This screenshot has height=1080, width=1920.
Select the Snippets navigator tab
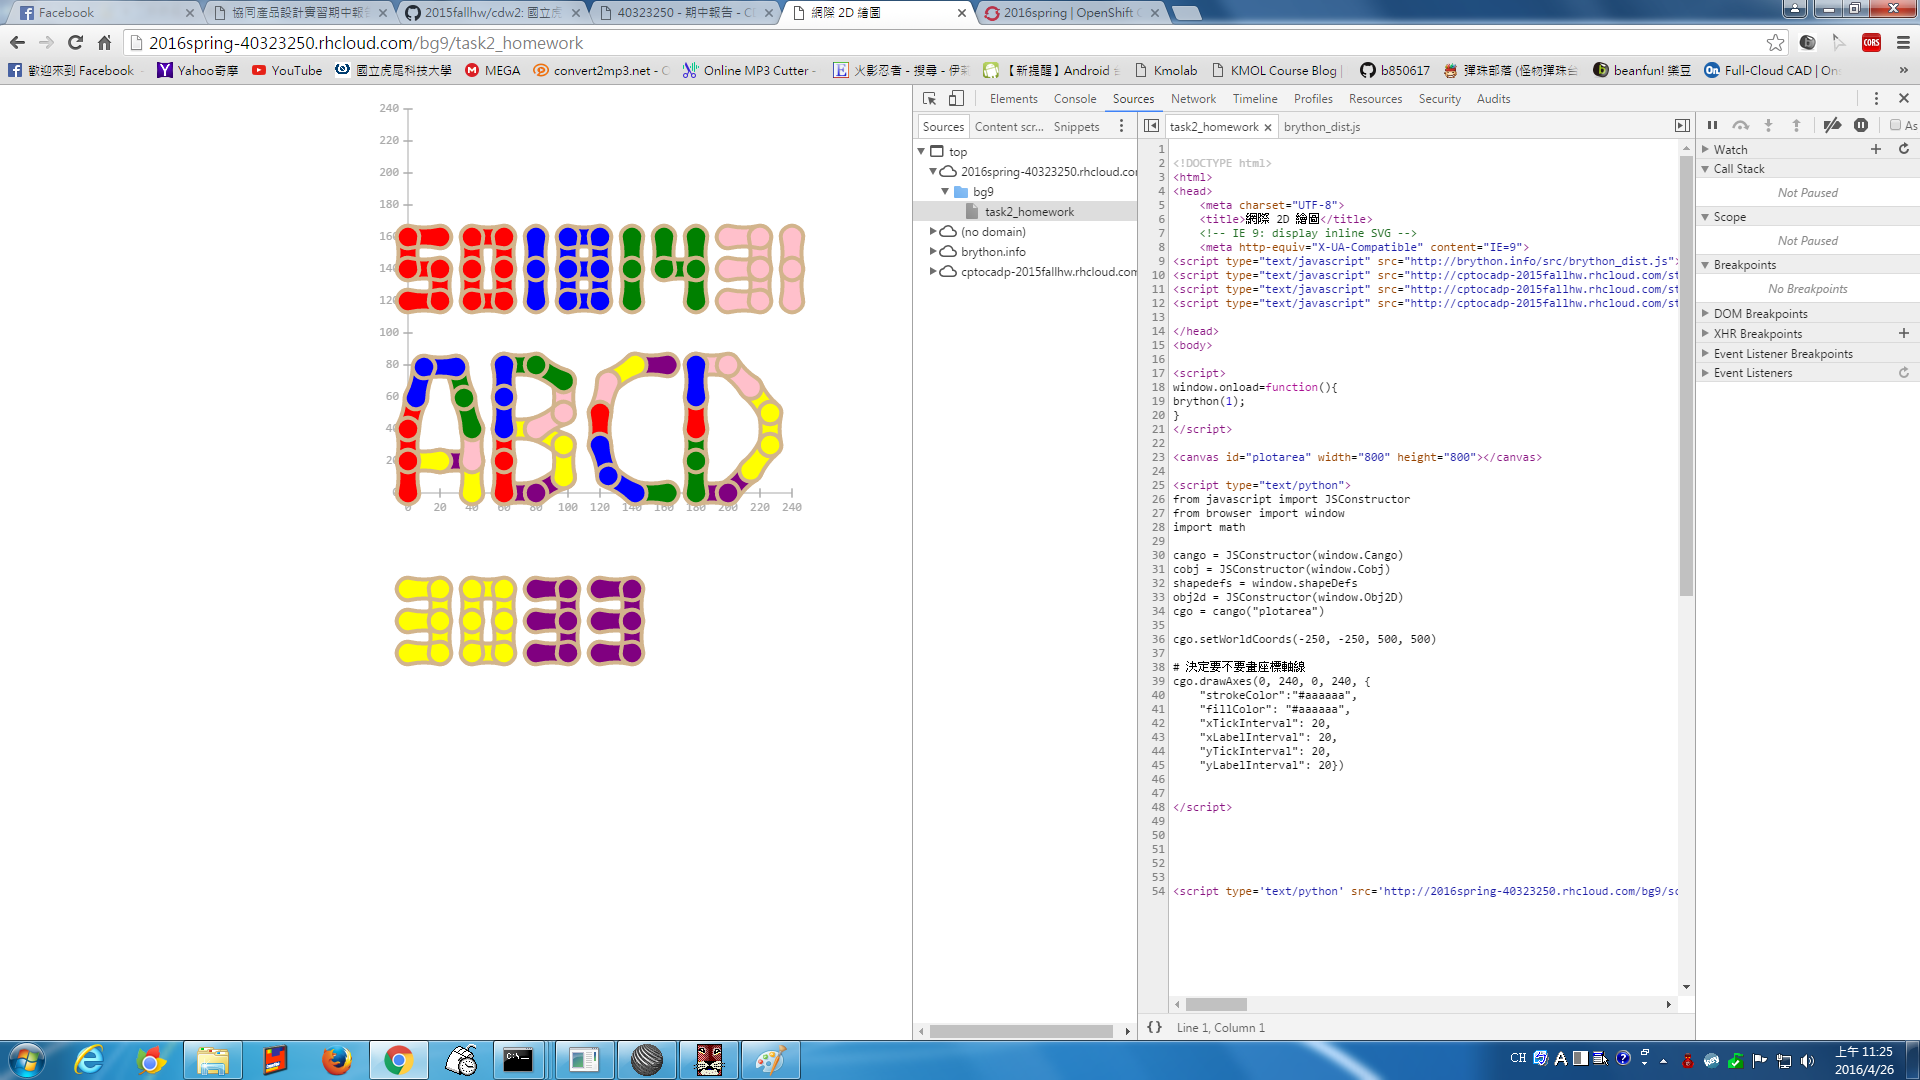coord(1076,126)
